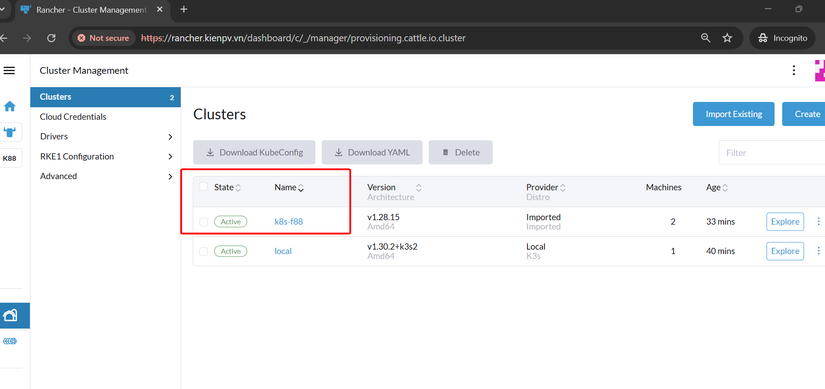Check the local cluster row checkbox
This screenshot has width=825, height=389.
click(203, 252)
